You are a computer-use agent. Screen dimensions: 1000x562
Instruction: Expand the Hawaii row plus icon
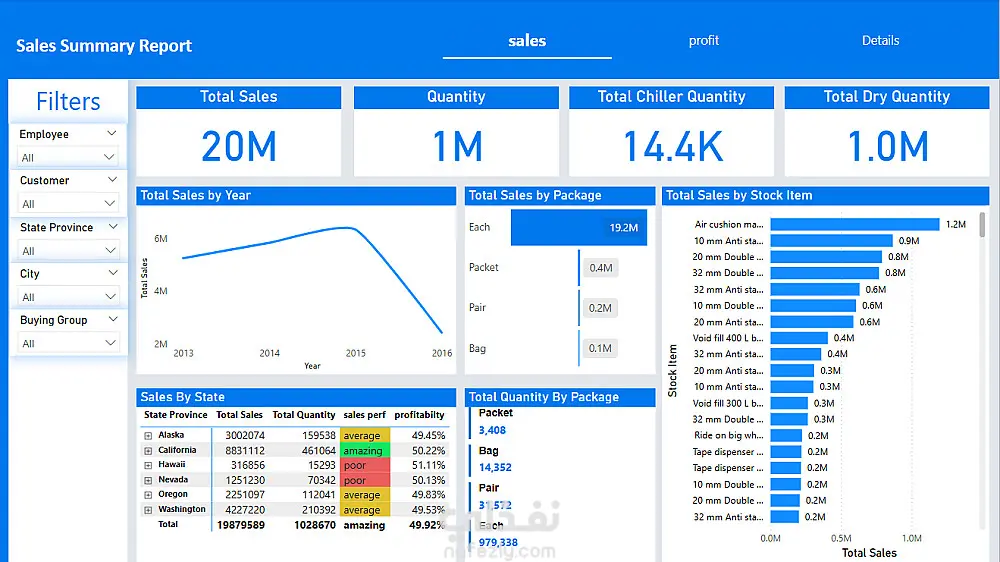coord(148,465)
